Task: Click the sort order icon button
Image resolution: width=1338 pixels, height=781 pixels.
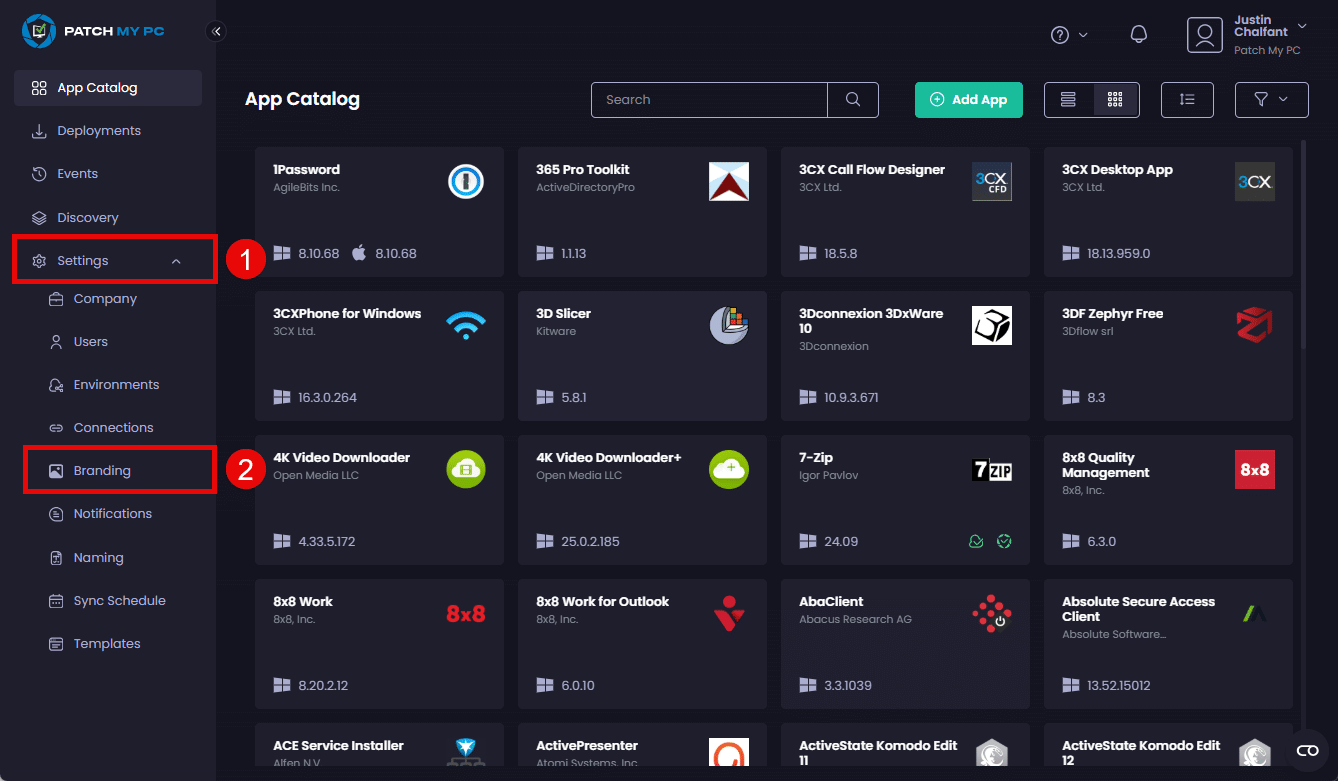Action: coord(1187,100)
